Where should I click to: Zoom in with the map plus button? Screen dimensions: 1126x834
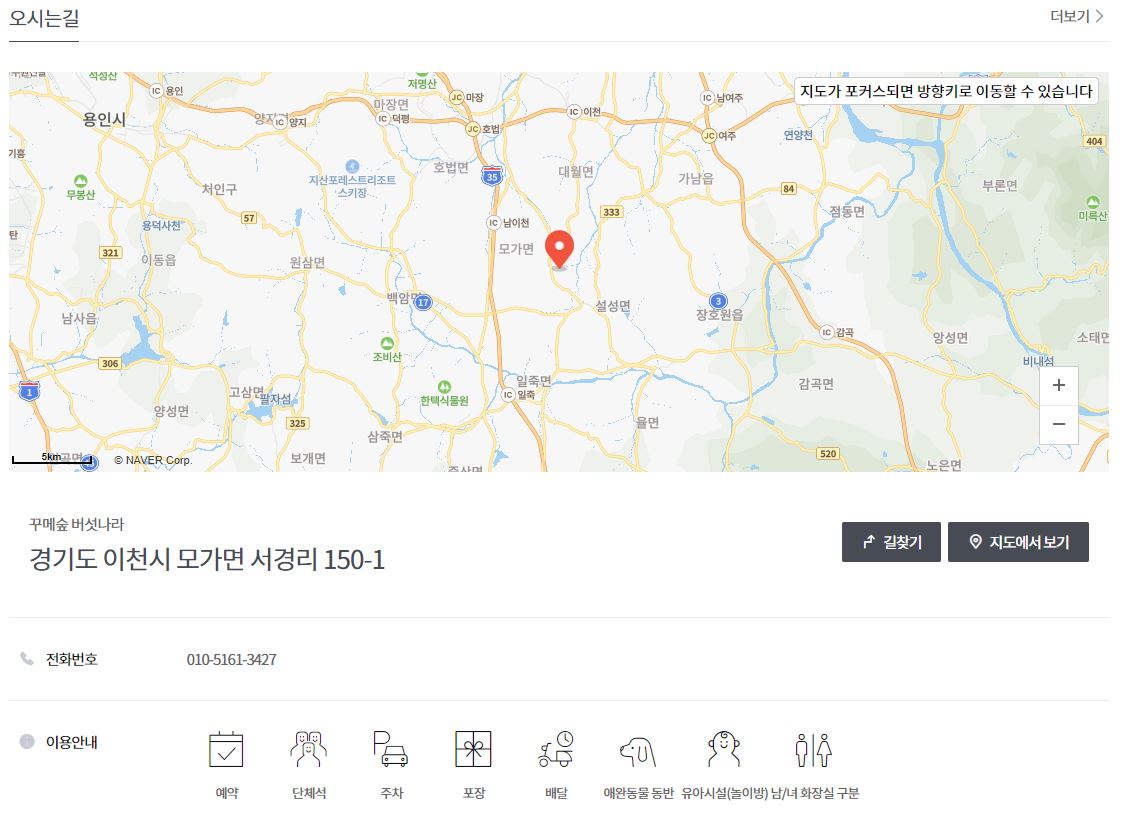coord(1058,385)
